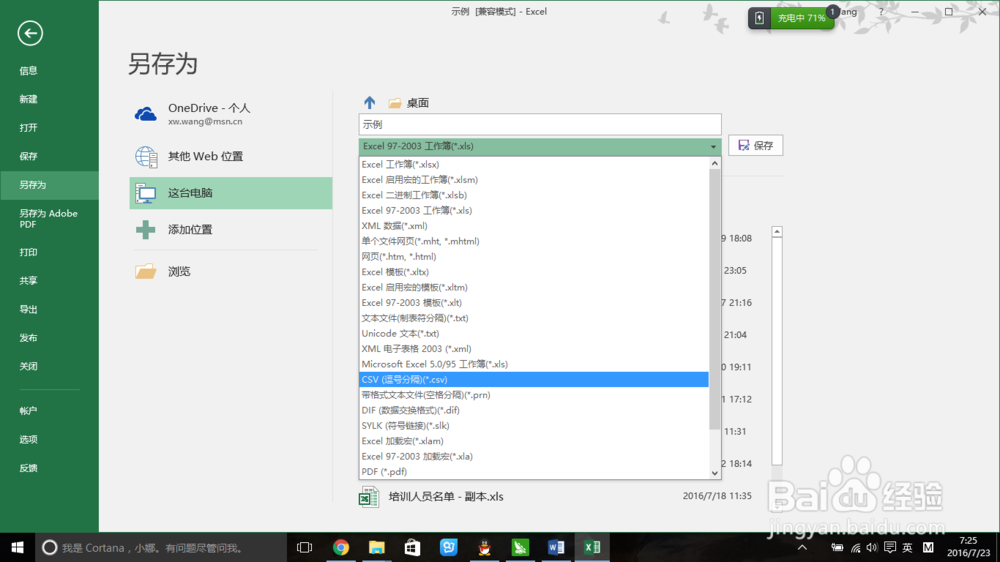The height and width of the screenshot is (562, 1000).
Task: Click the Other Web Locations globe icon
Action: click(145, 157)
